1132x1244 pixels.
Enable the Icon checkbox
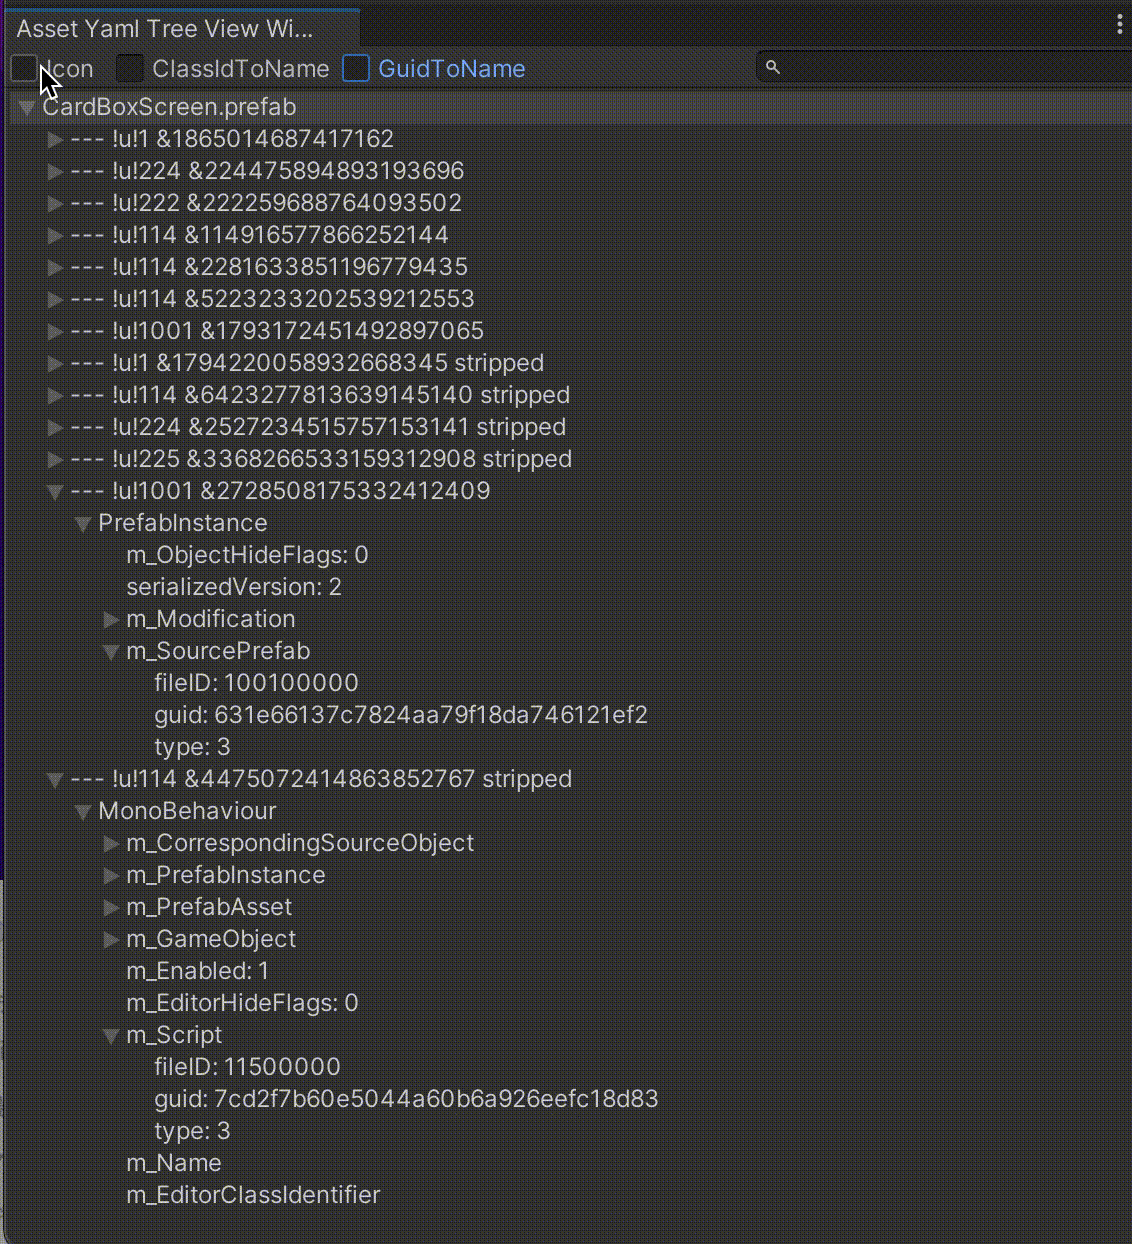coord(24,69)
